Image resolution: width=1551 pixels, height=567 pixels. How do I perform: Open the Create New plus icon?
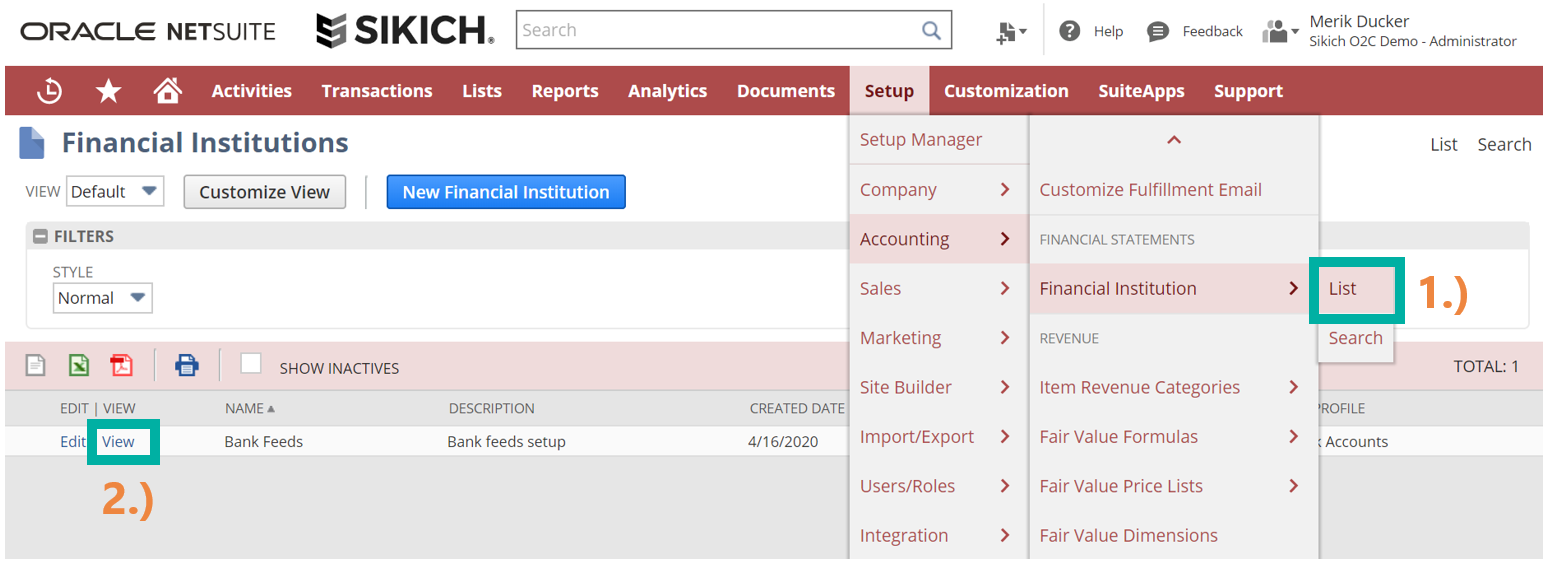[x=1010, y=32]
